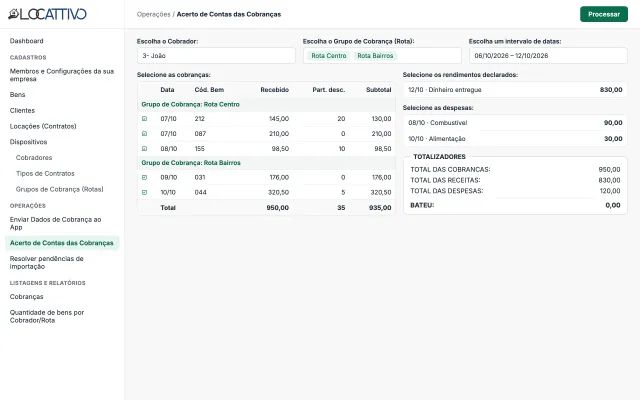Image resolution: width=640 pixels, height=400 pixels.
Task: Click the TOTAL DAS DESPESAS line
Action: (515, 191)
